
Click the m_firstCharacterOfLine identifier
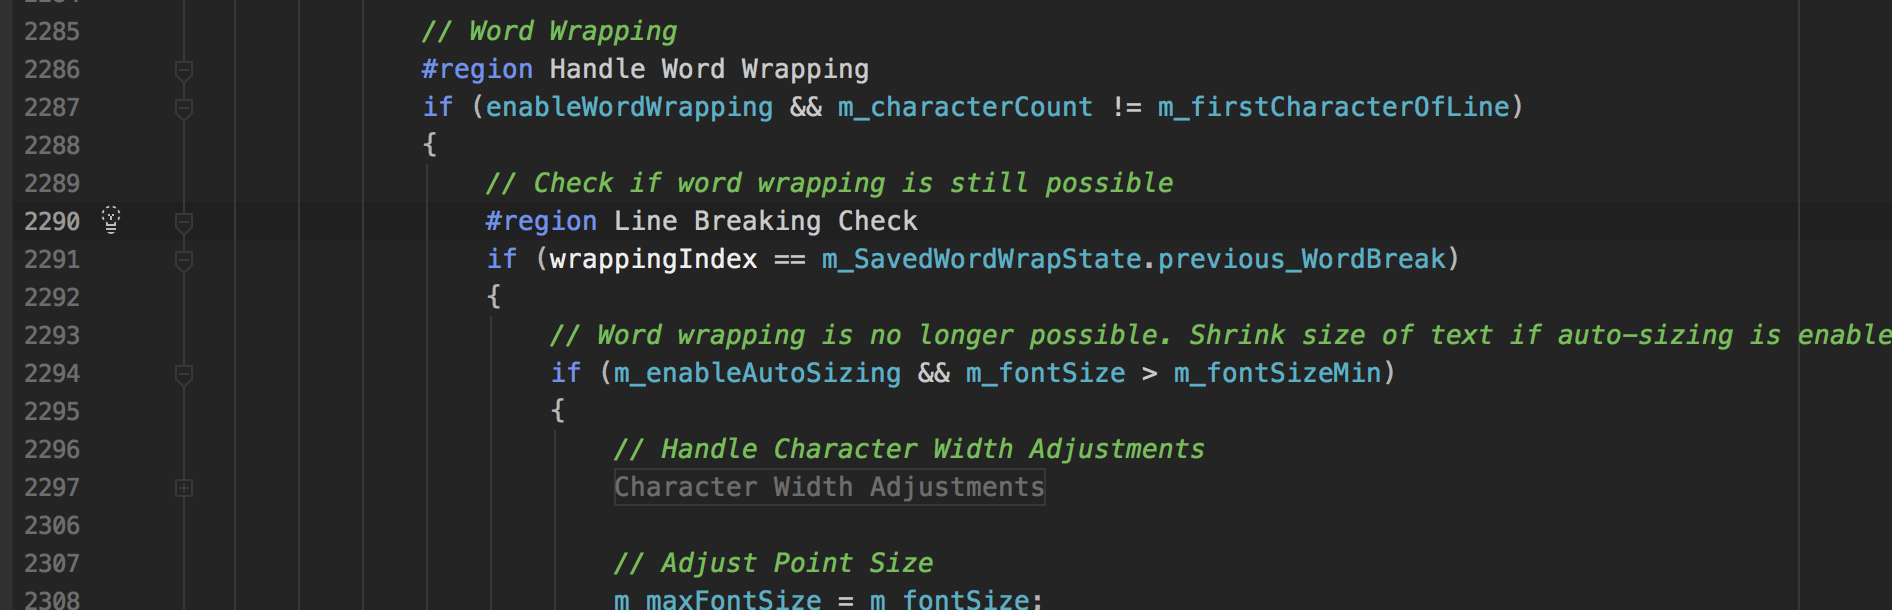click(1334, 107)
